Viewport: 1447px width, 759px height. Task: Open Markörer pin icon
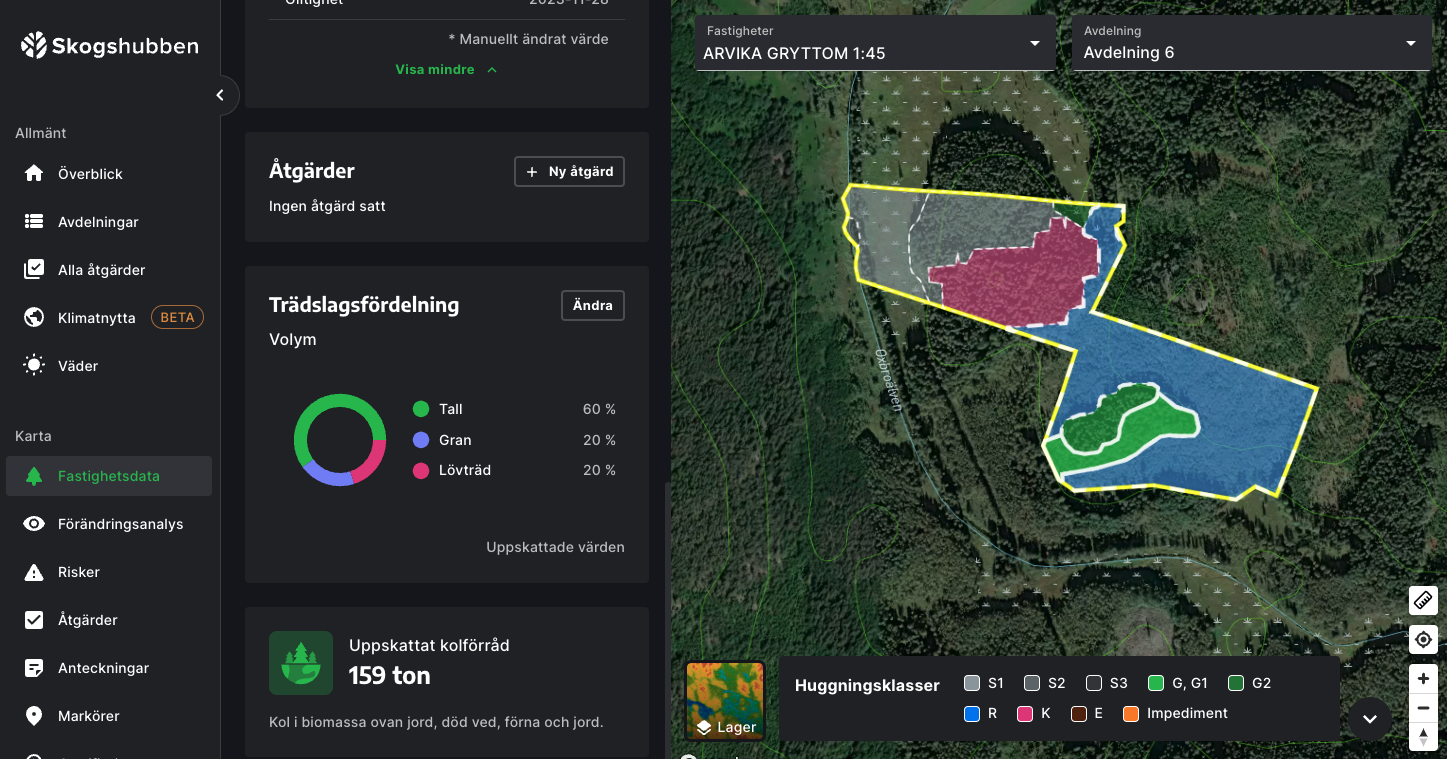pos(34,716)
